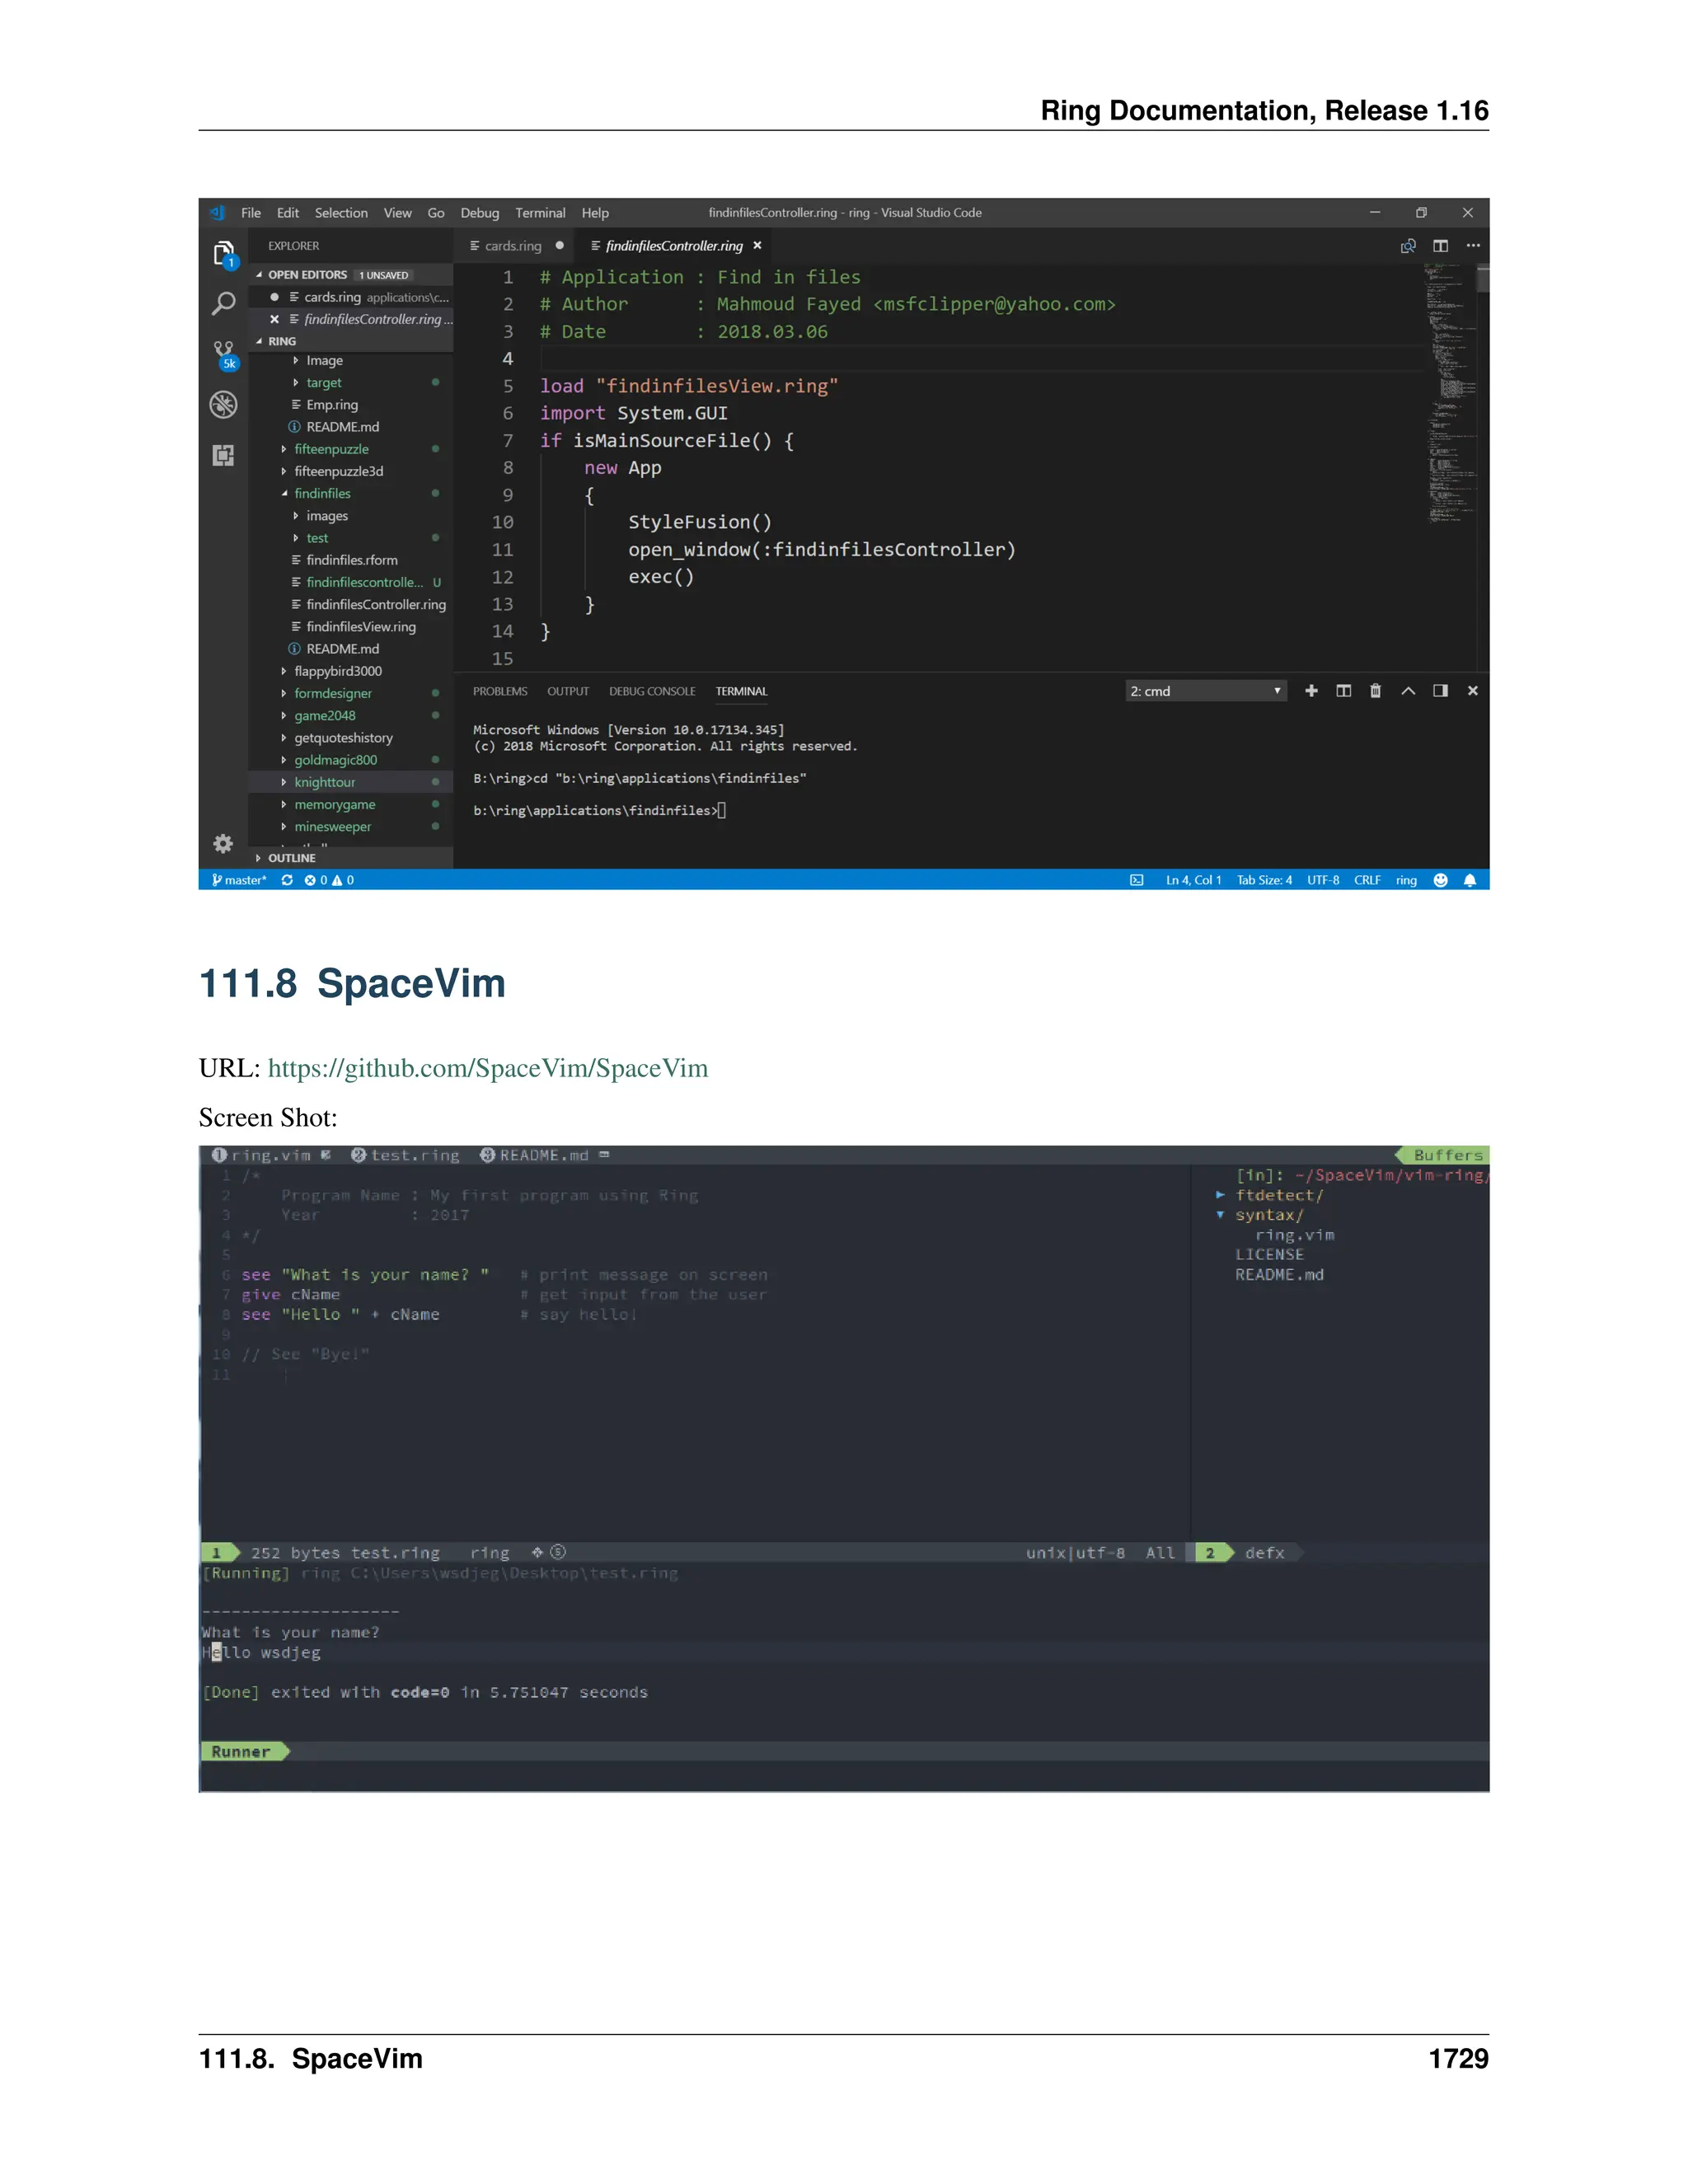Click the notifications bell in status bar
This screenshot has height=2184, width=1688.
coord(1469,880)
